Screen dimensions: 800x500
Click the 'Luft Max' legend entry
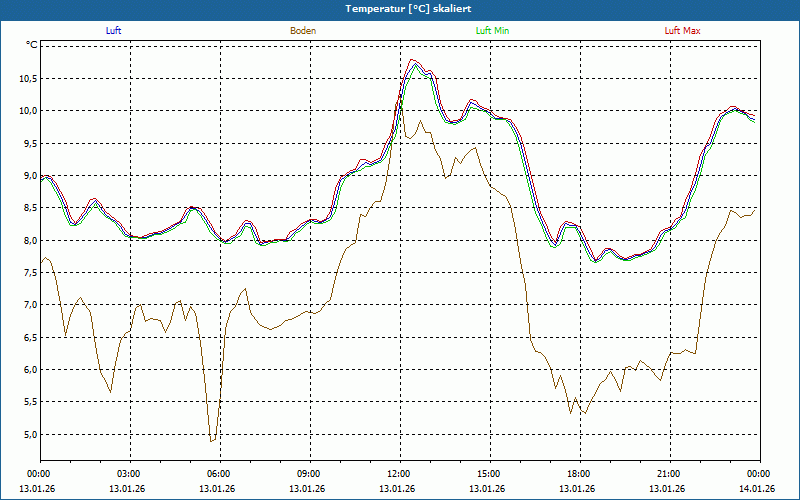tap(683, 31)
